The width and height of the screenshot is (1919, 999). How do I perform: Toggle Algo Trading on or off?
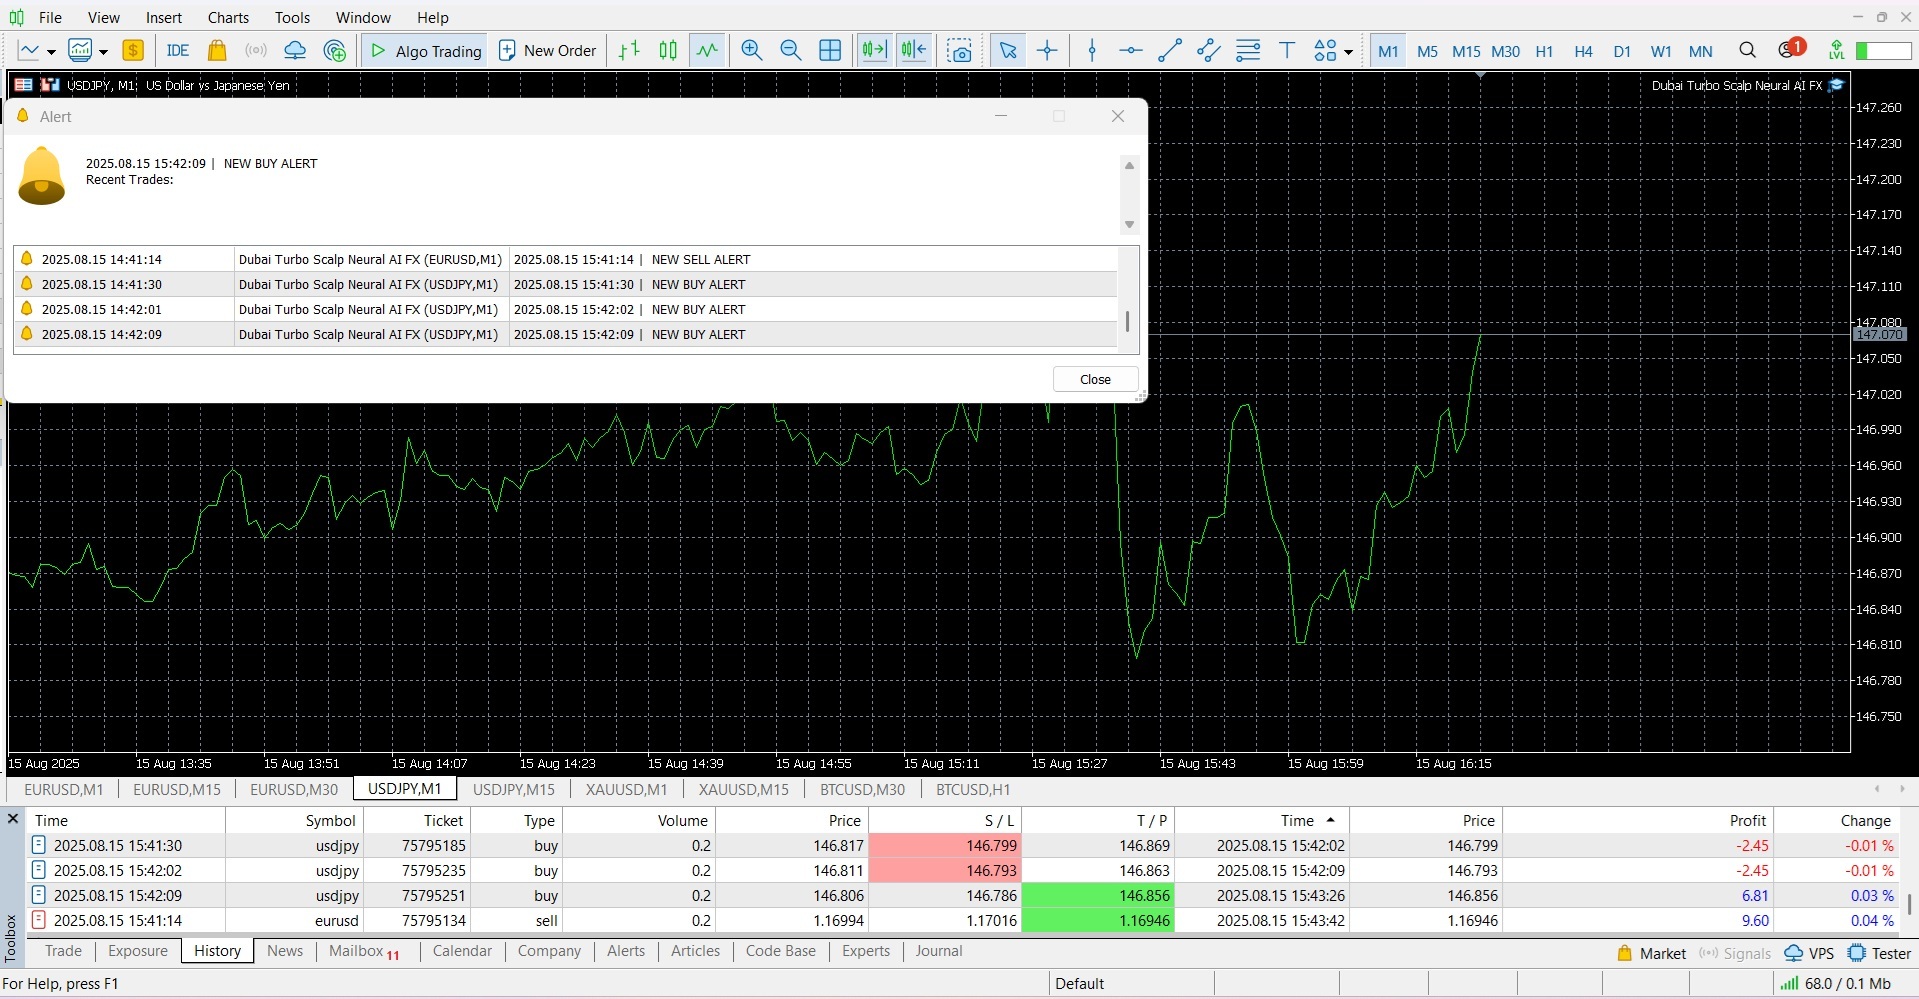pyautogui.click(x=425, y=51)
